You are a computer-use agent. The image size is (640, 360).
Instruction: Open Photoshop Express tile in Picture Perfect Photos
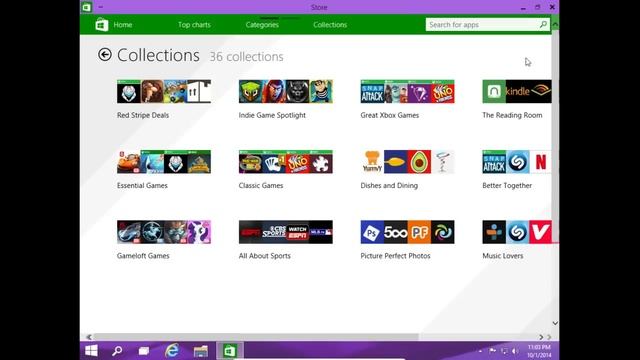pos(372,232)
